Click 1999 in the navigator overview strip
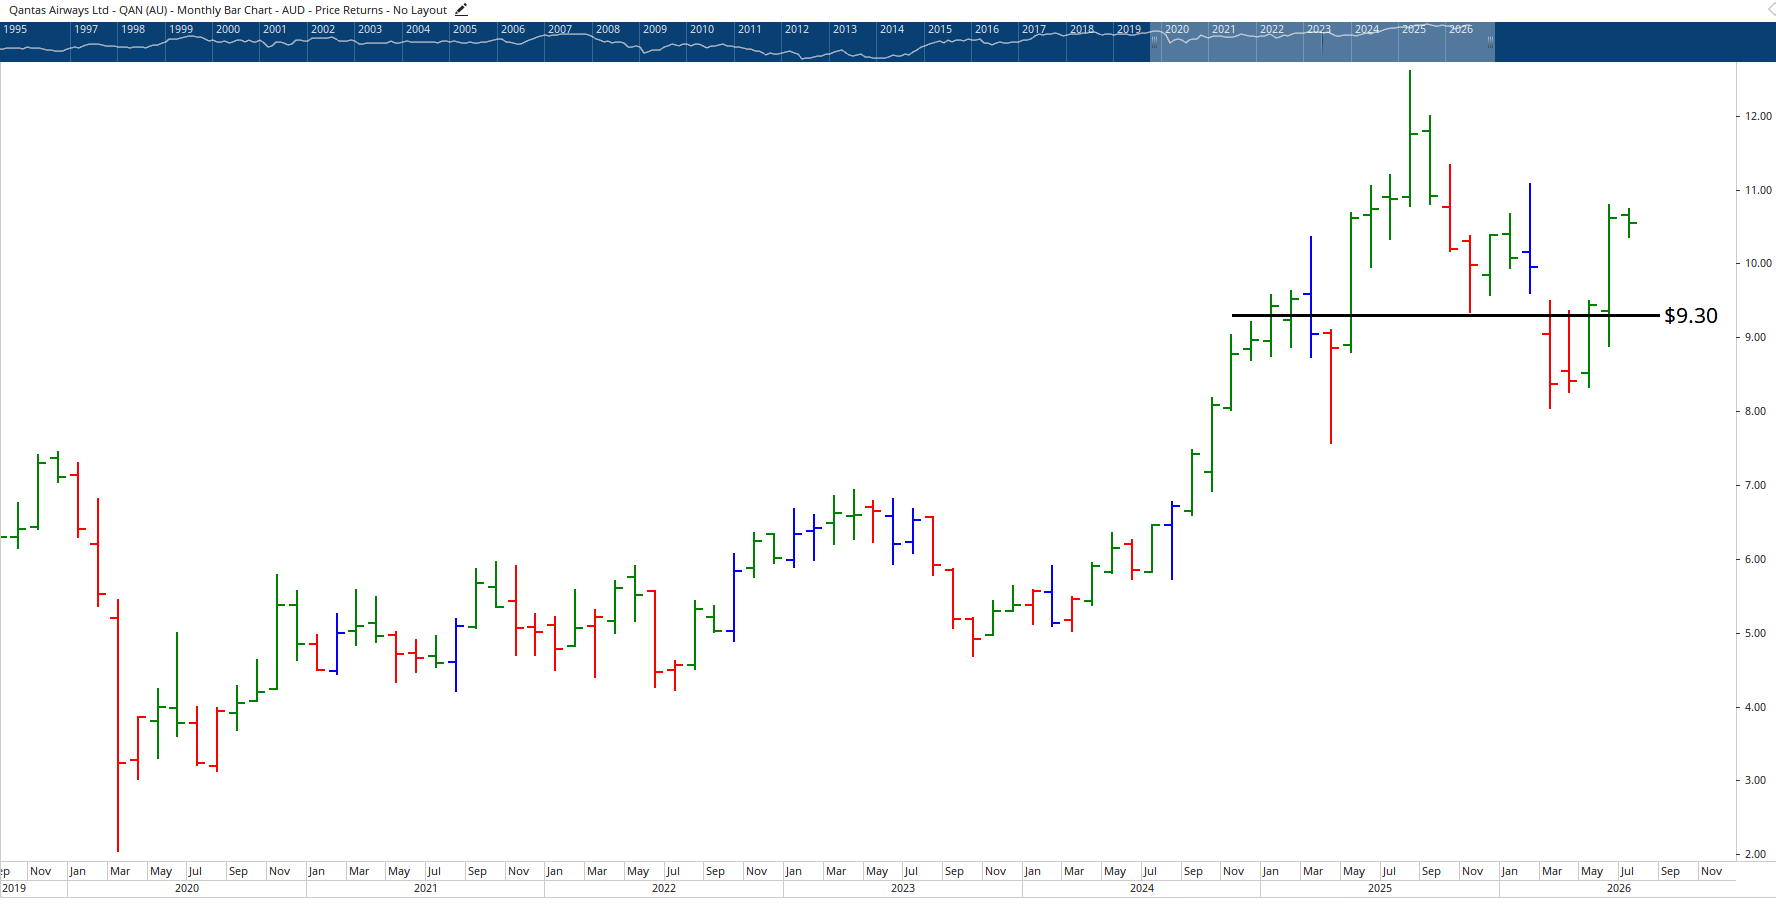1776x904 pixels. coord(181,29)
